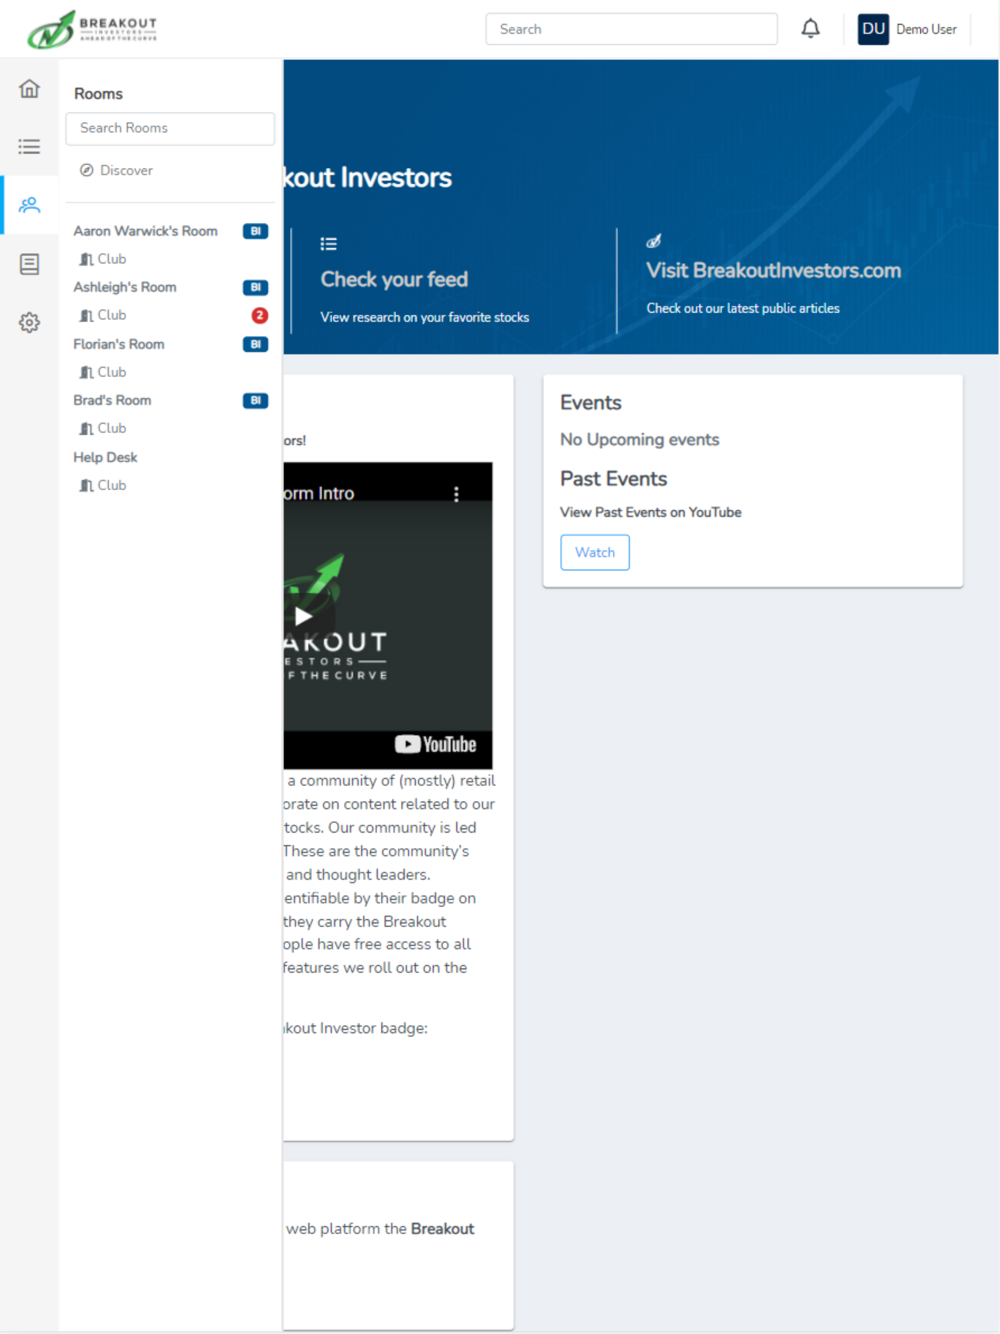Click the video options three-dot menu
Image resolution: width=1000 pixels, height=1334 pixels.
[x=456, y=494]
